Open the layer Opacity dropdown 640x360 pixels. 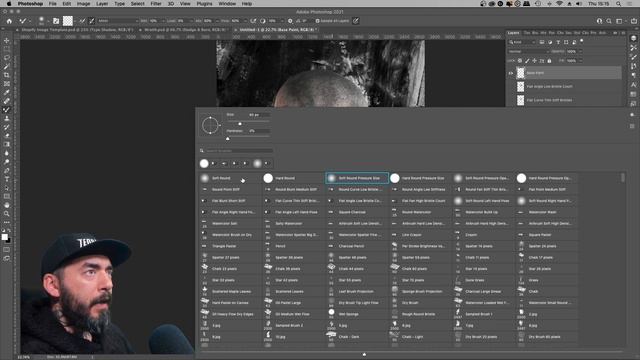(580, 52)
